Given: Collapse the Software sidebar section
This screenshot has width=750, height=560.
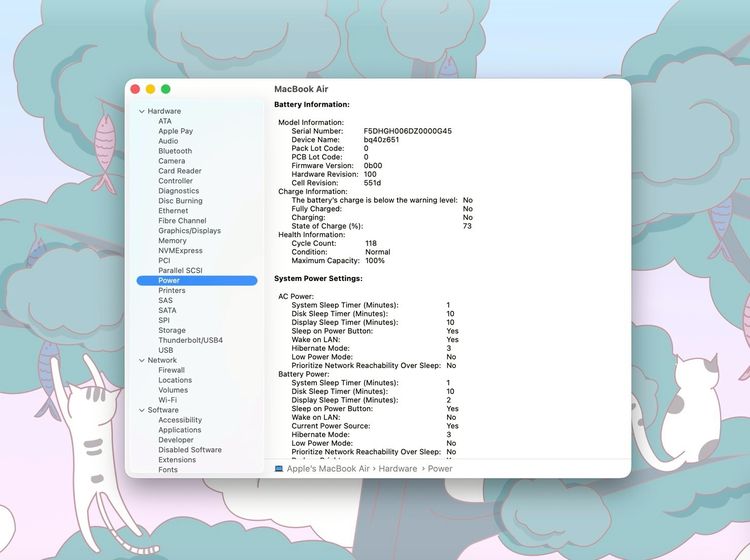Looking at the screenshot, I should click(142, 410).
